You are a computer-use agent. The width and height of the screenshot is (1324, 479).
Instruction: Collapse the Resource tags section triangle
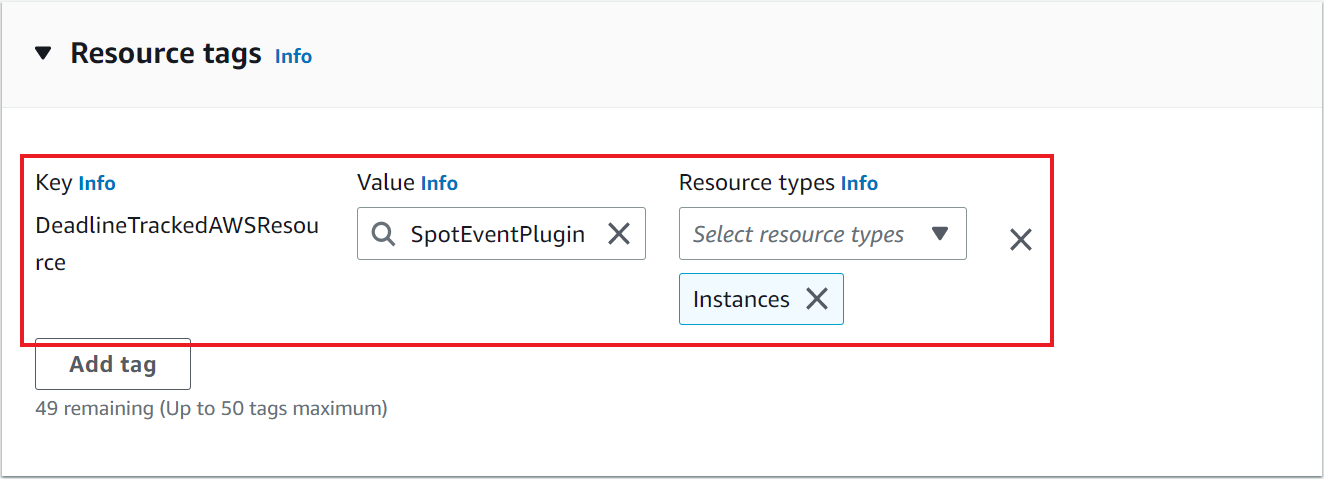point(43,54)
